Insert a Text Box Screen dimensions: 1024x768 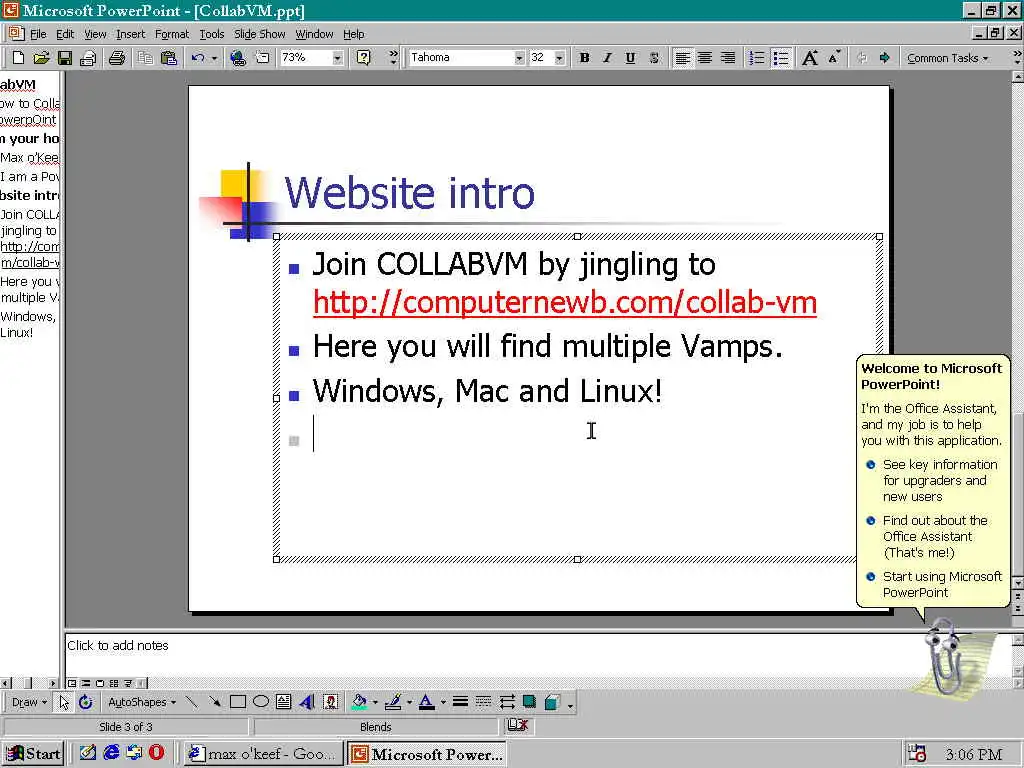tap(283, 702)
